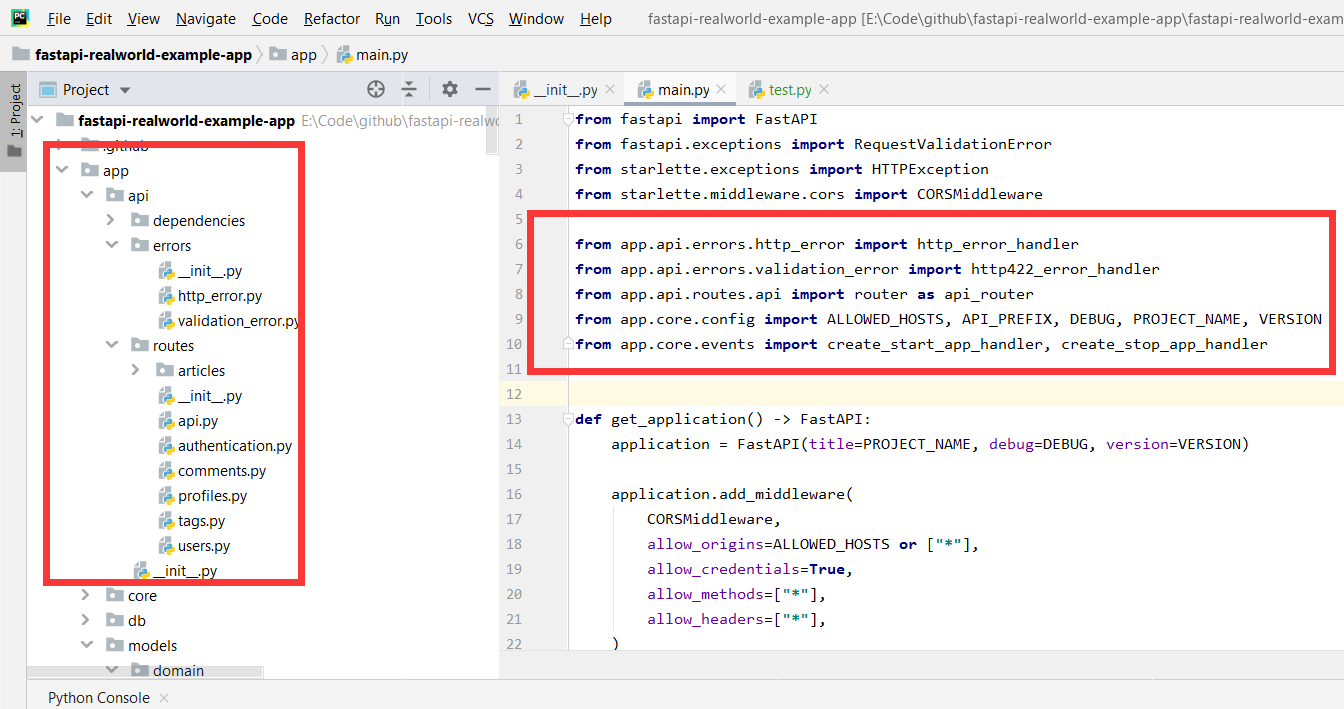Open the Edit menu
Viewport: 1344px width, 709px height.
[99, 18]
